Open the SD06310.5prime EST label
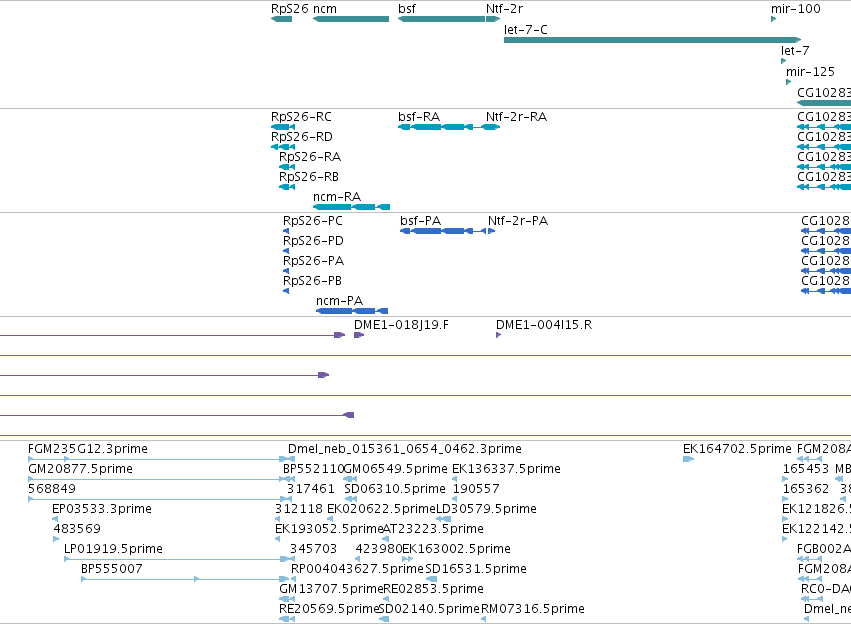Viewport: 851px width, 624px height. [395, 489]
